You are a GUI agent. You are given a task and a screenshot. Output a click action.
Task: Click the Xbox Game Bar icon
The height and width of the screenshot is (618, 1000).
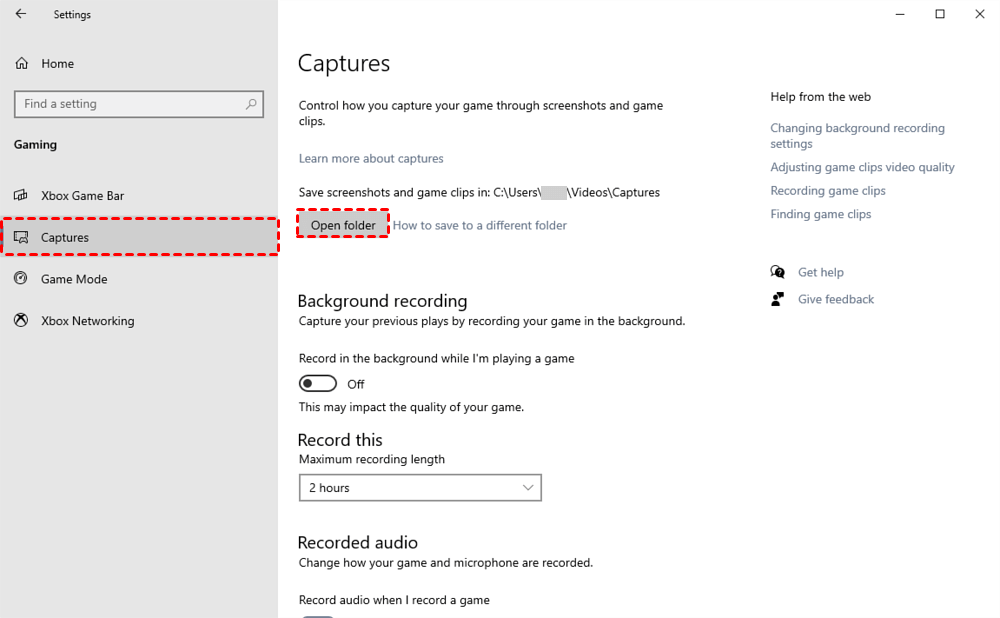[x=21, y=195]
